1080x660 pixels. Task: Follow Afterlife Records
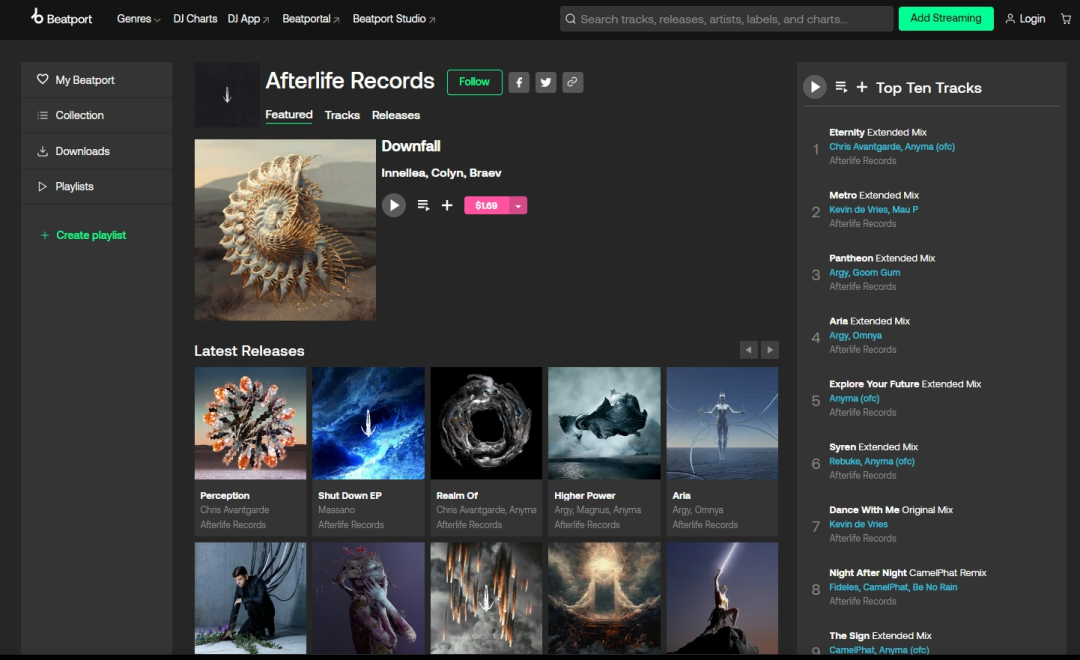point(475,82)
